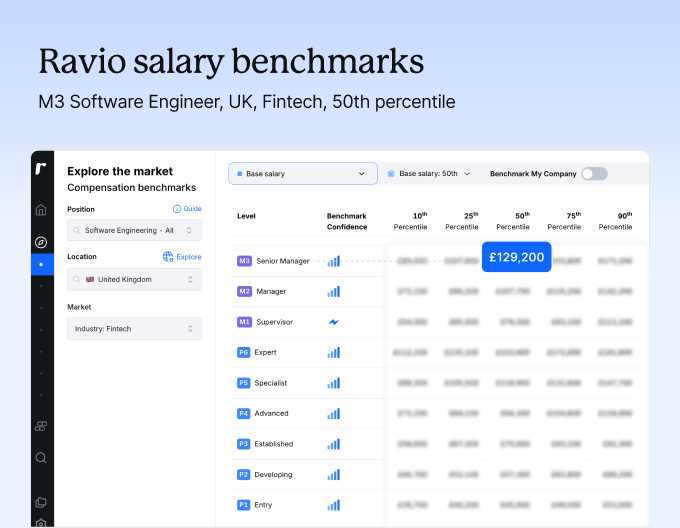The width and height of the screenshot is (680, 528).
Task: Select the Developing row label
Action: [x=273, y=475]
